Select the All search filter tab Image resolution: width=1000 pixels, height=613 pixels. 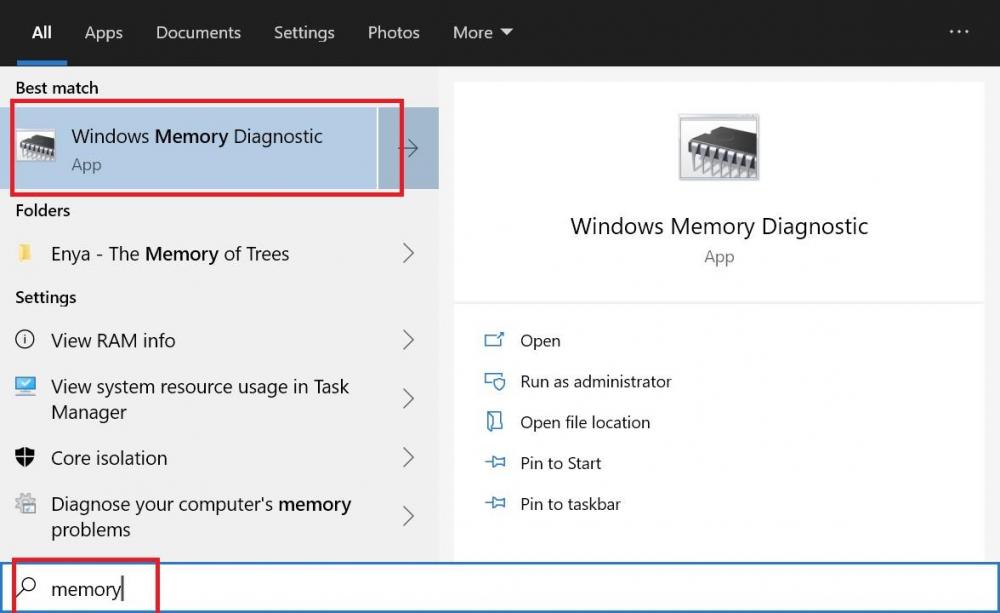click(x=41, y=33)
